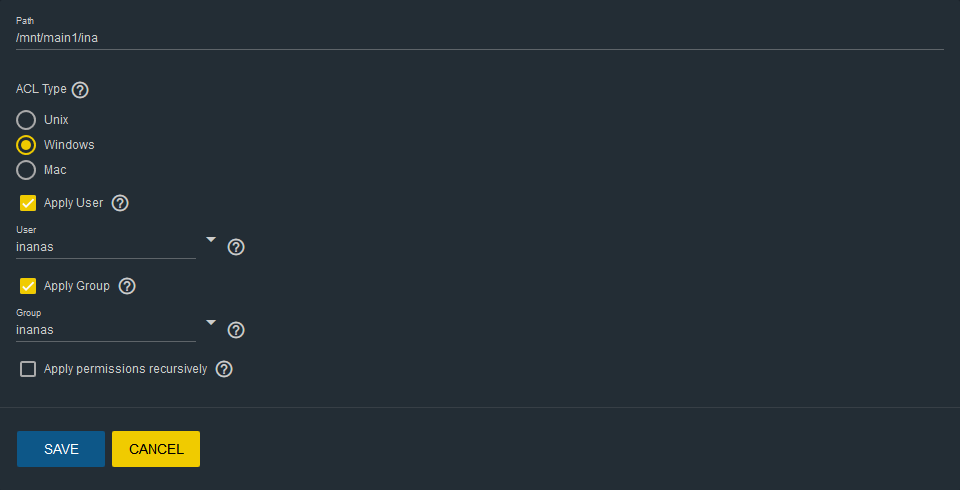Image resolution: width=960 pixels, height=490 pixels.
Task: Select the Windows ACL type radio
Action: coord(26,145)
